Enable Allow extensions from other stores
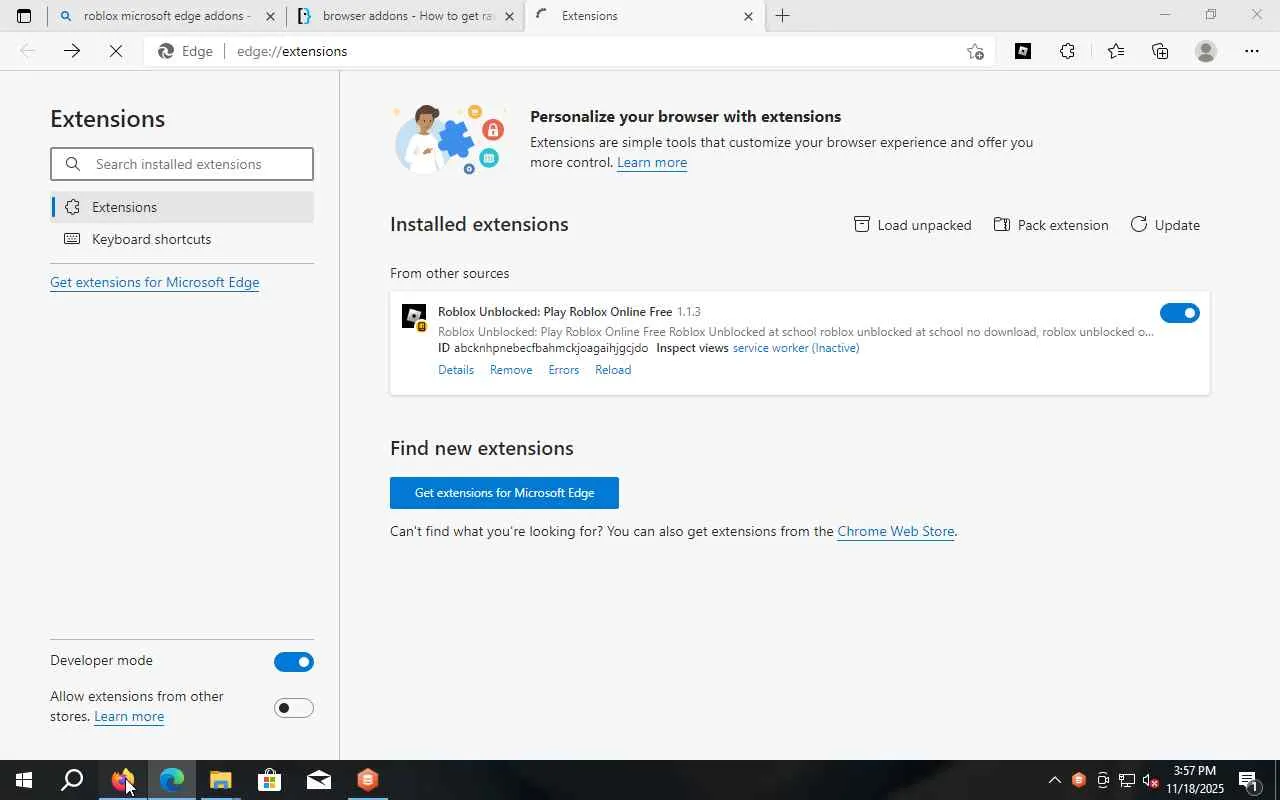This screenshot has width=1280, height=800. [294, 708]
